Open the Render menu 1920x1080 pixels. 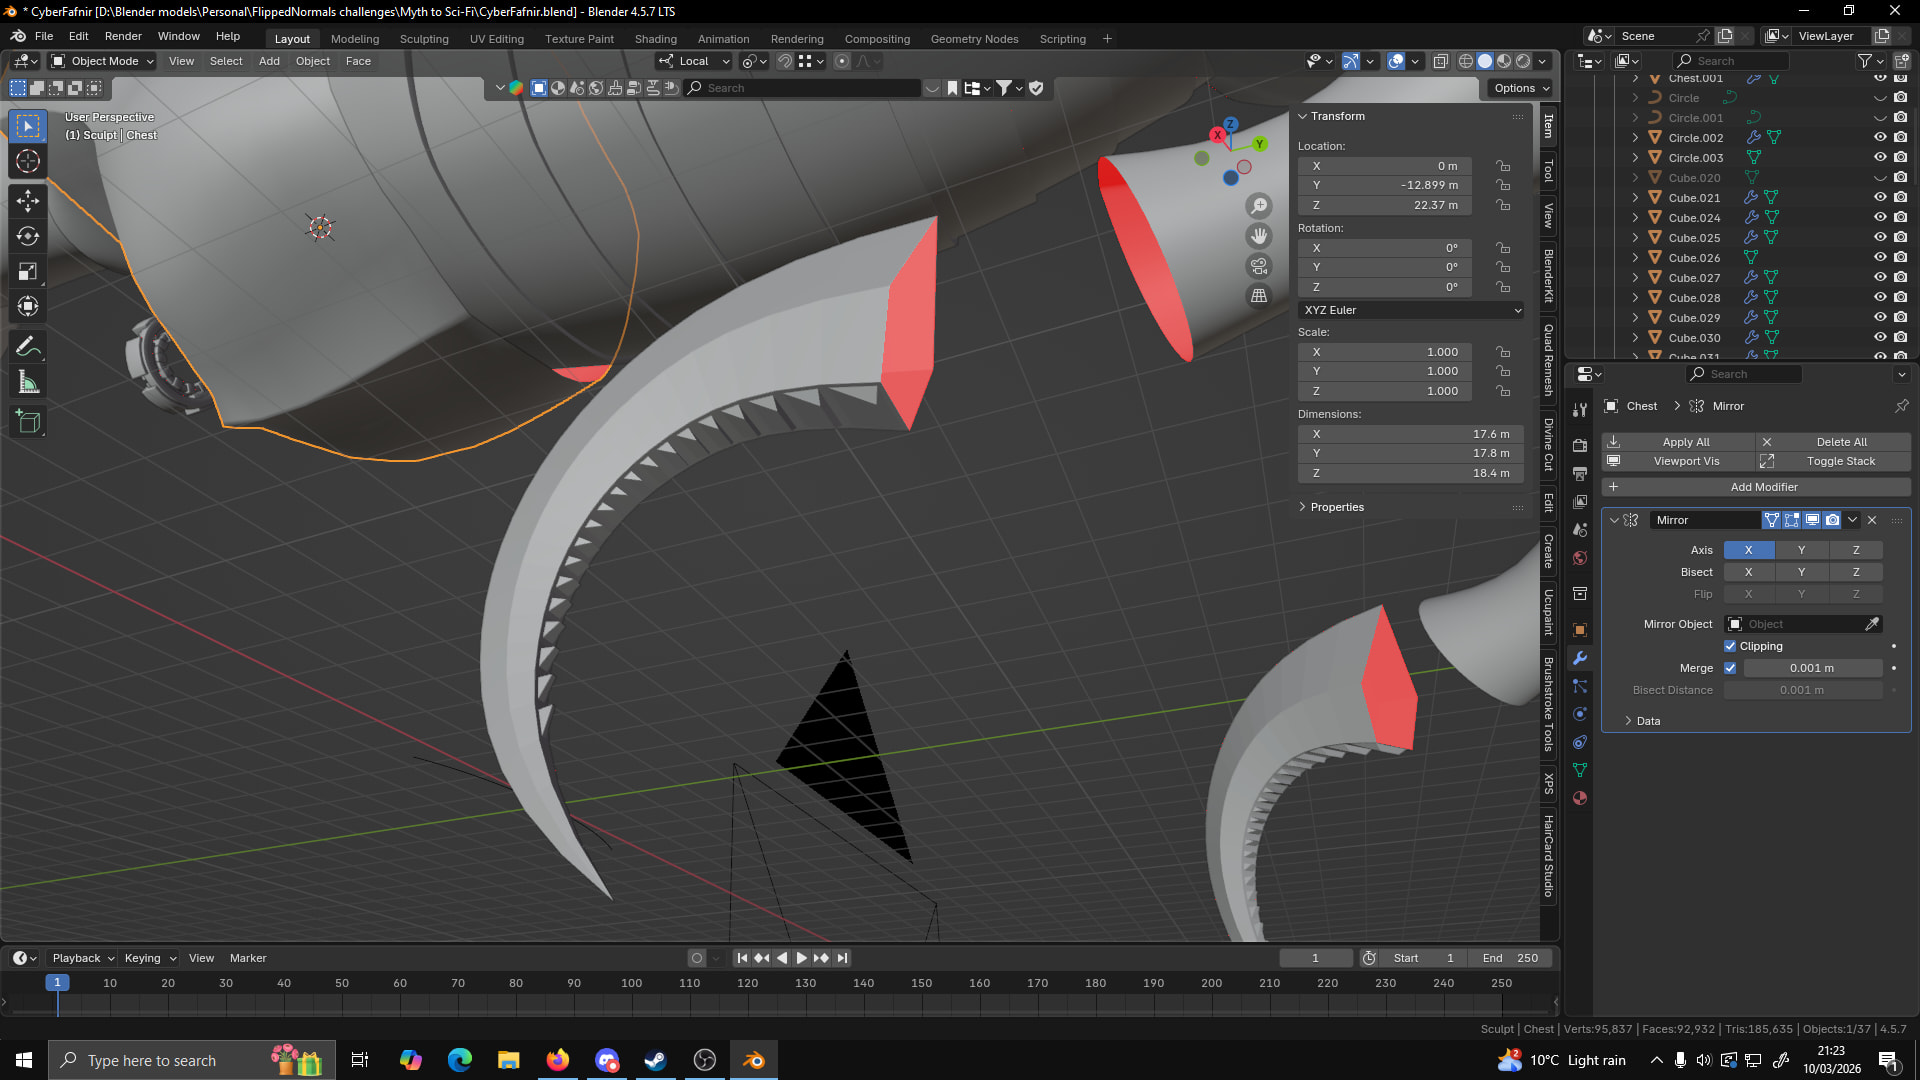click(123, 36)
